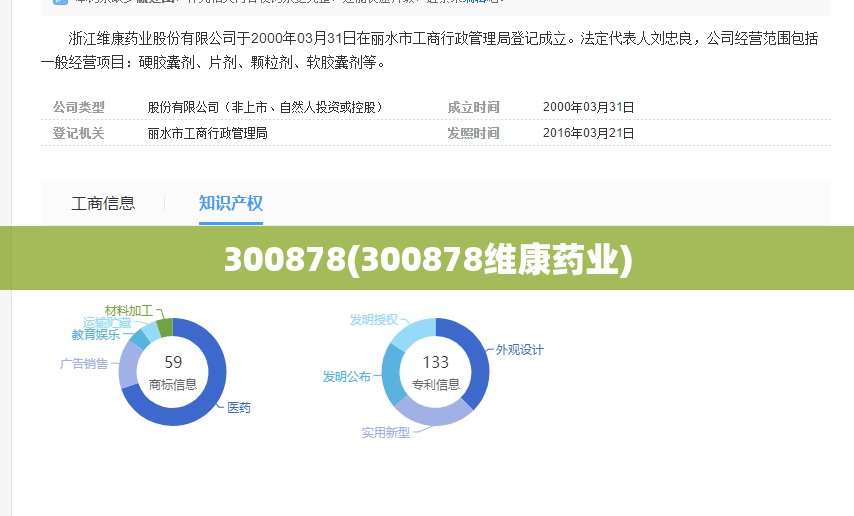Click the 发照时间 date 2016年03月21日
Screen dimensions: 854x516
coord(588,133)
